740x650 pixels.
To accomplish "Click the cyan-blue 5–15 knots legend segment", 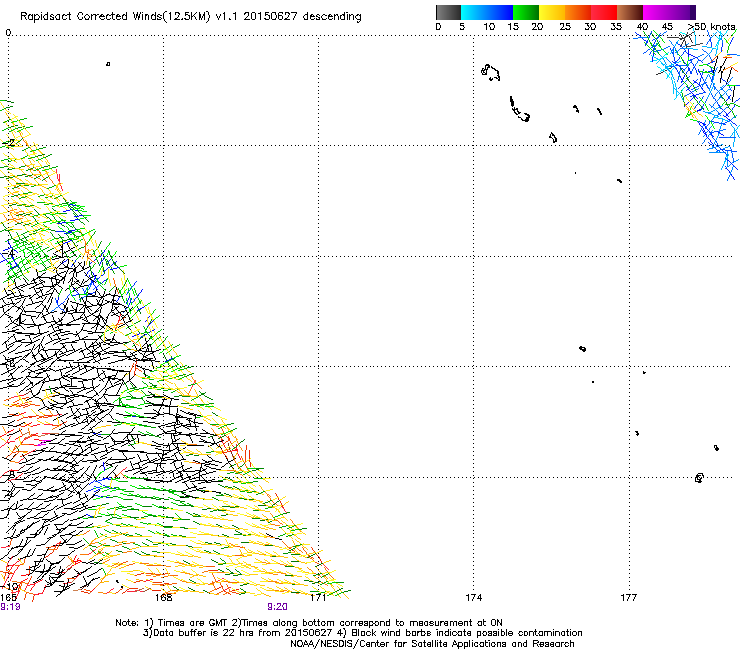I will (x=487, y=12).
